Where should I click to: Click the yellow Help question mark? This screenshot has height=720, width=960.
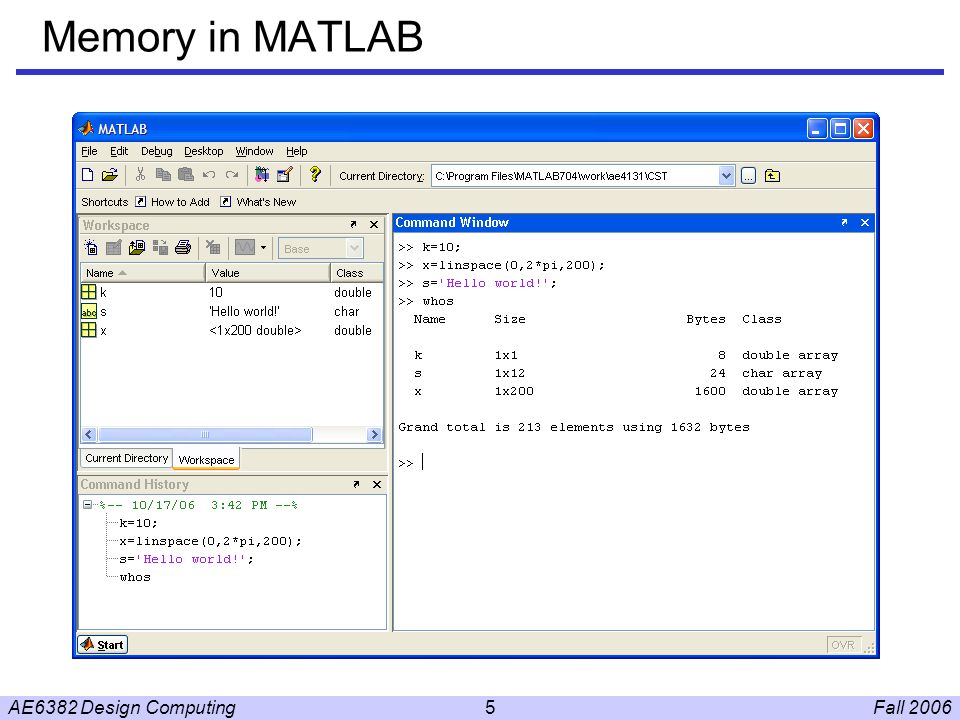click(315, 175)
